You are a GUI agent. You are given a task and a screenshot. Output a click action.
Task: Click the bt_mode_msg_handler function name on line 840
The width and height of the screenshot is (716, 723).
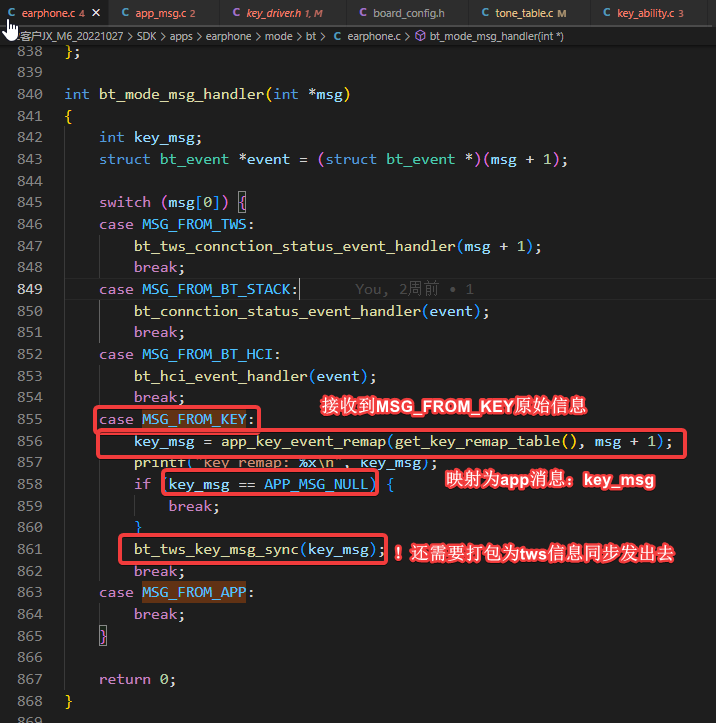coord(182,94)
